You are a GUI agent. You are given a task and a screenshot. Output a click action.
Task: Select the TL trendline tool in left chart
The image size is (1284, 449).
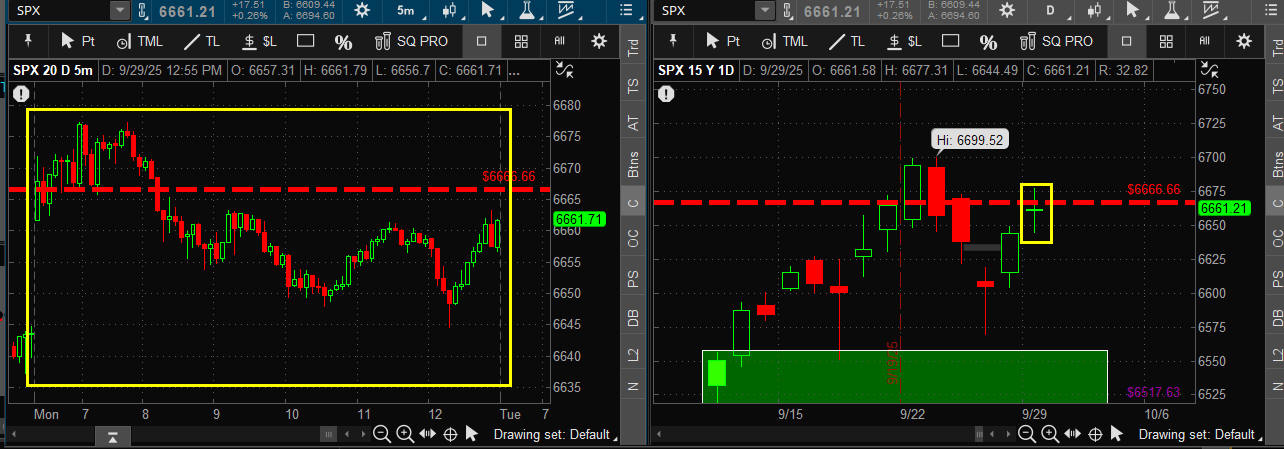pos(203,41)
